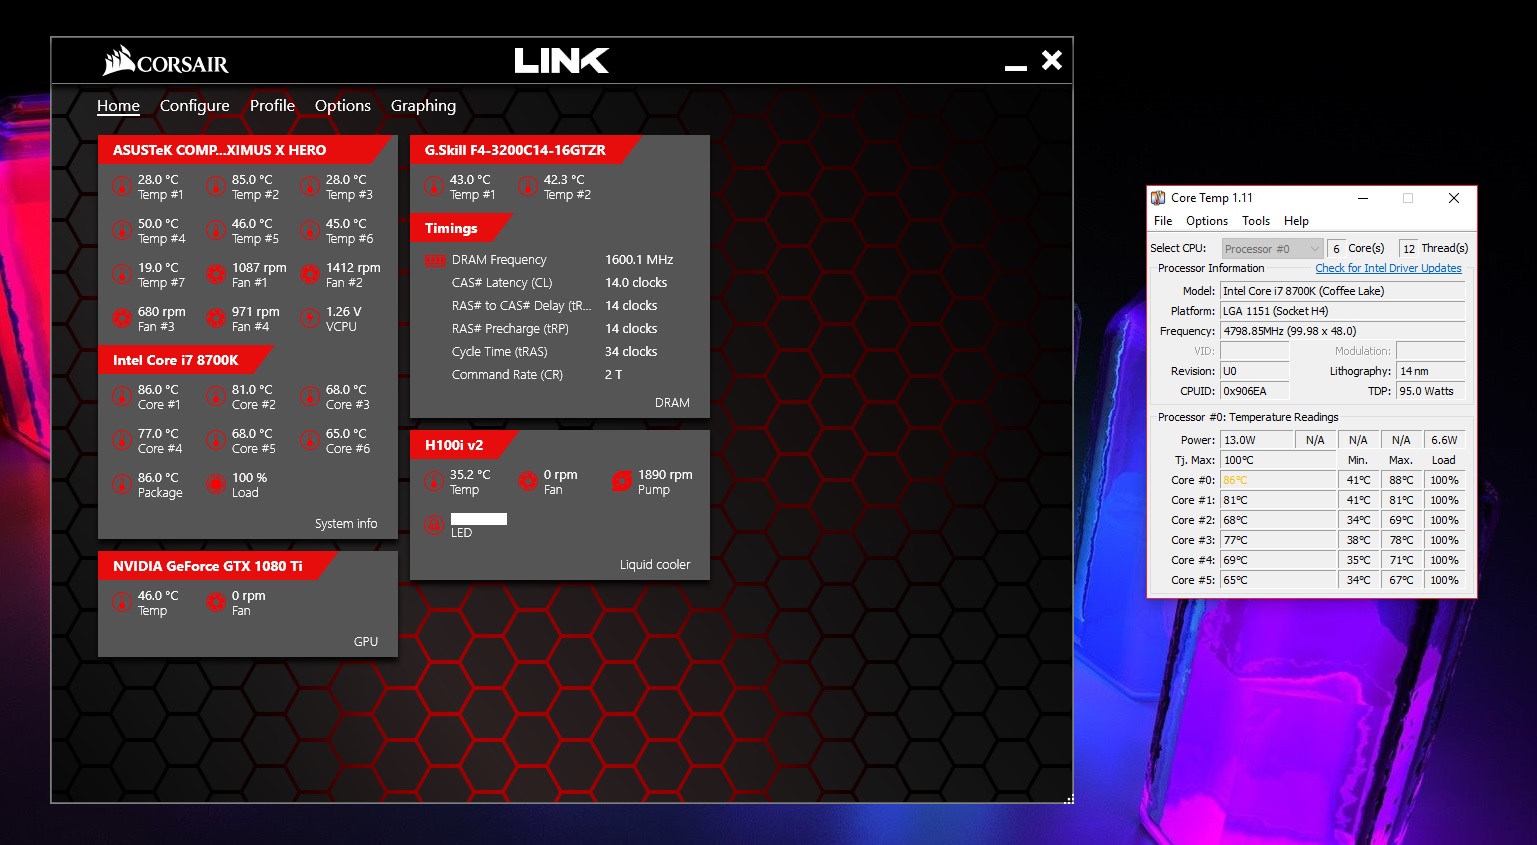The width and height of the screenshot is (1537, 845).
Task: Open the Home tab in Corsair Link
Action: pos(118,105)
